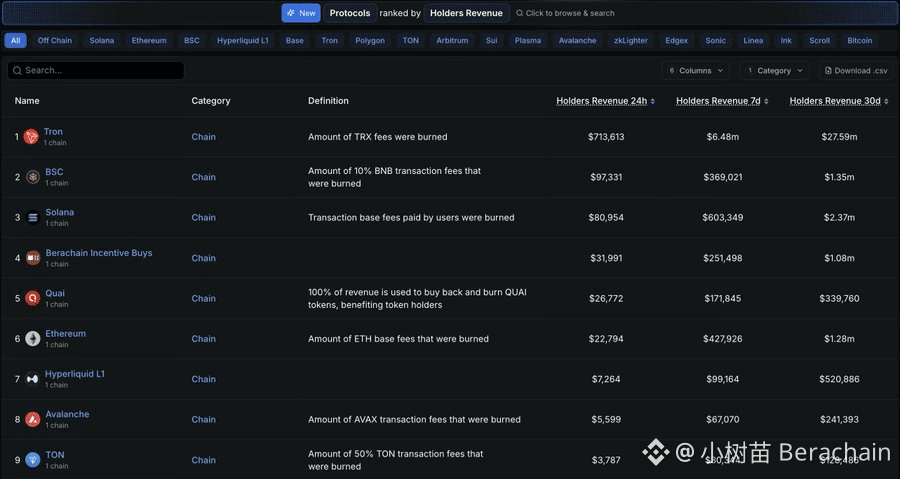Open the BSC protocol link

pos(55,172)
